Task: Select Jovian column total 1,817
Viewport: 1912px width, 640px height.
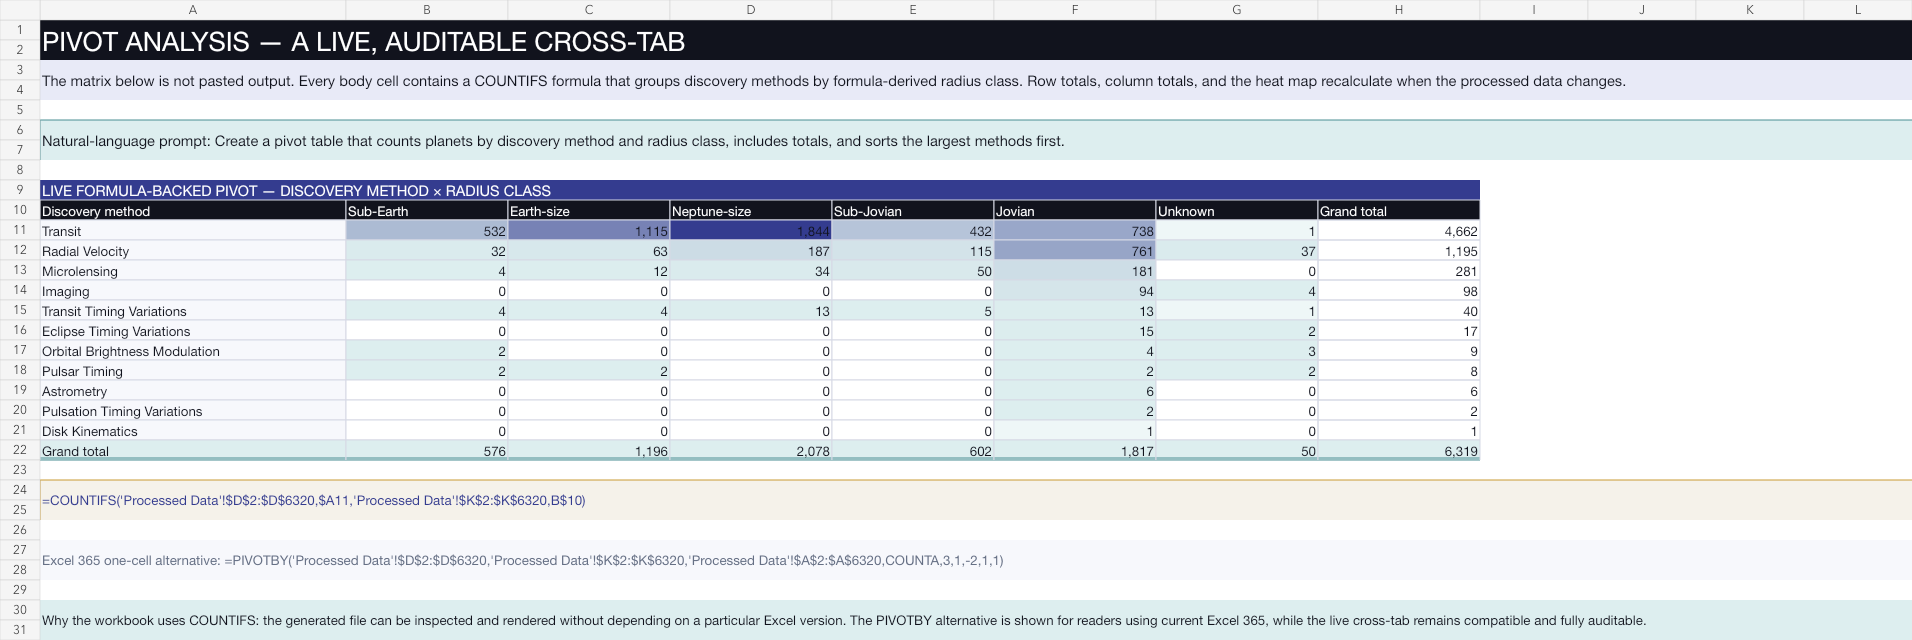Action: pos(1075,451)
